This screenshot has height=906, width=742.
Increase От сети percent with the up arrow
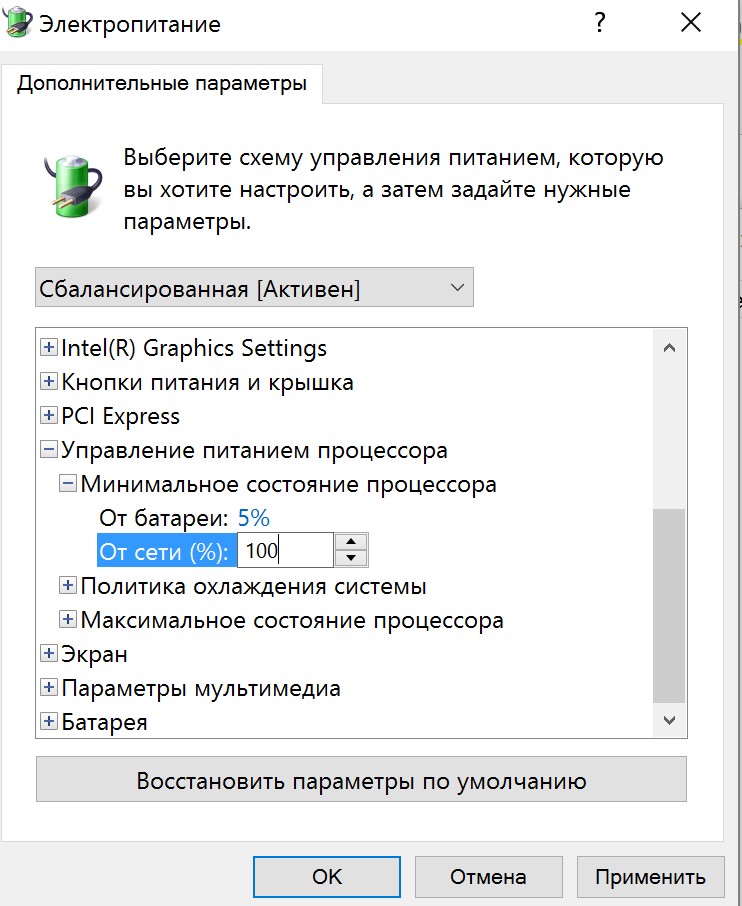[351, 542]
